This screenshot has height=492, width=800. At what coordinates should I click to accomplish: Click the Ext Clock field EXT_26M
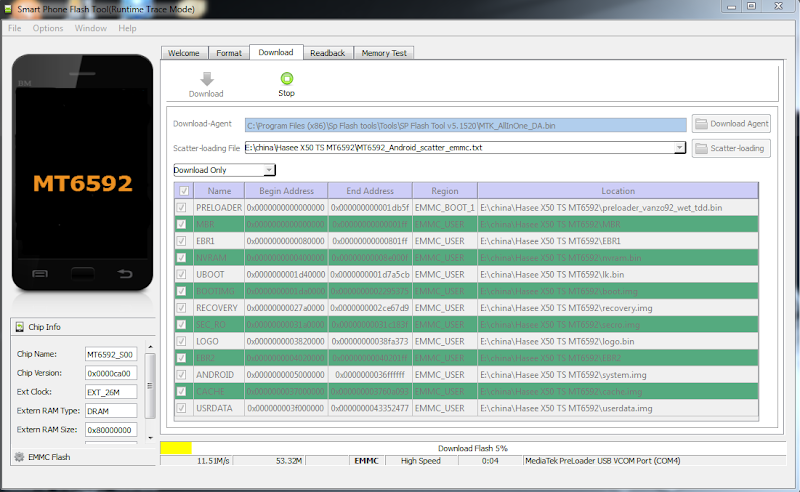click(x=111, y=392)
